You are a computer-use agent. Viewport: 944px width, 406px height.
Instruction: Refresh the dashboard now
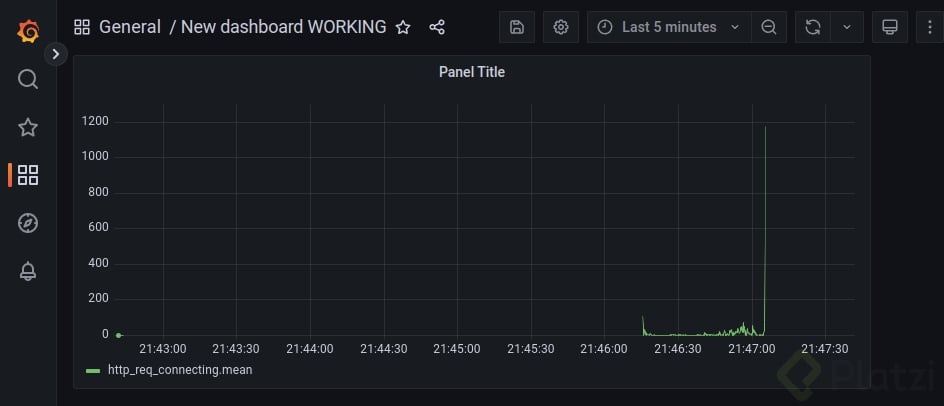(x=813, y=27)
